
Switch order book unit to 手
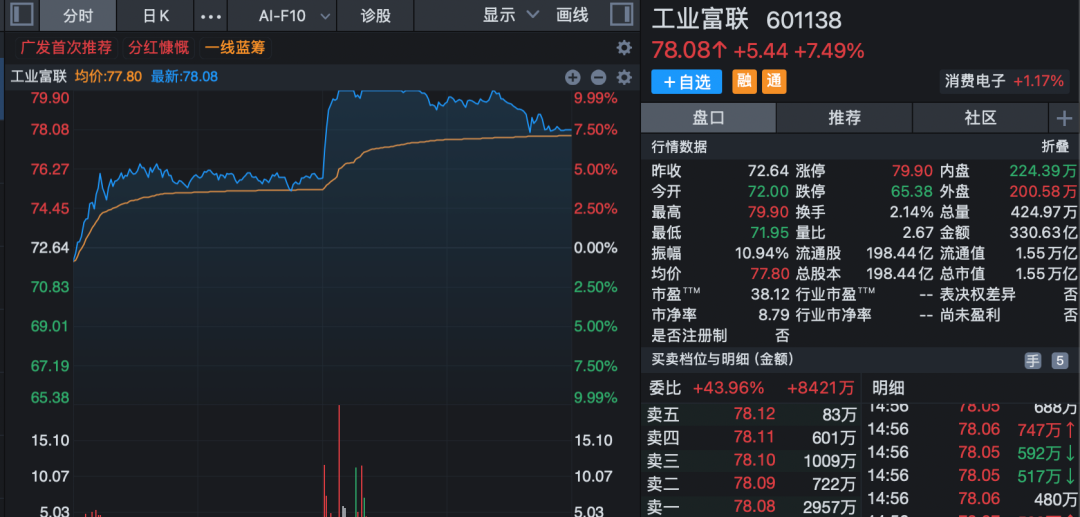click(x=1032, y=359)
